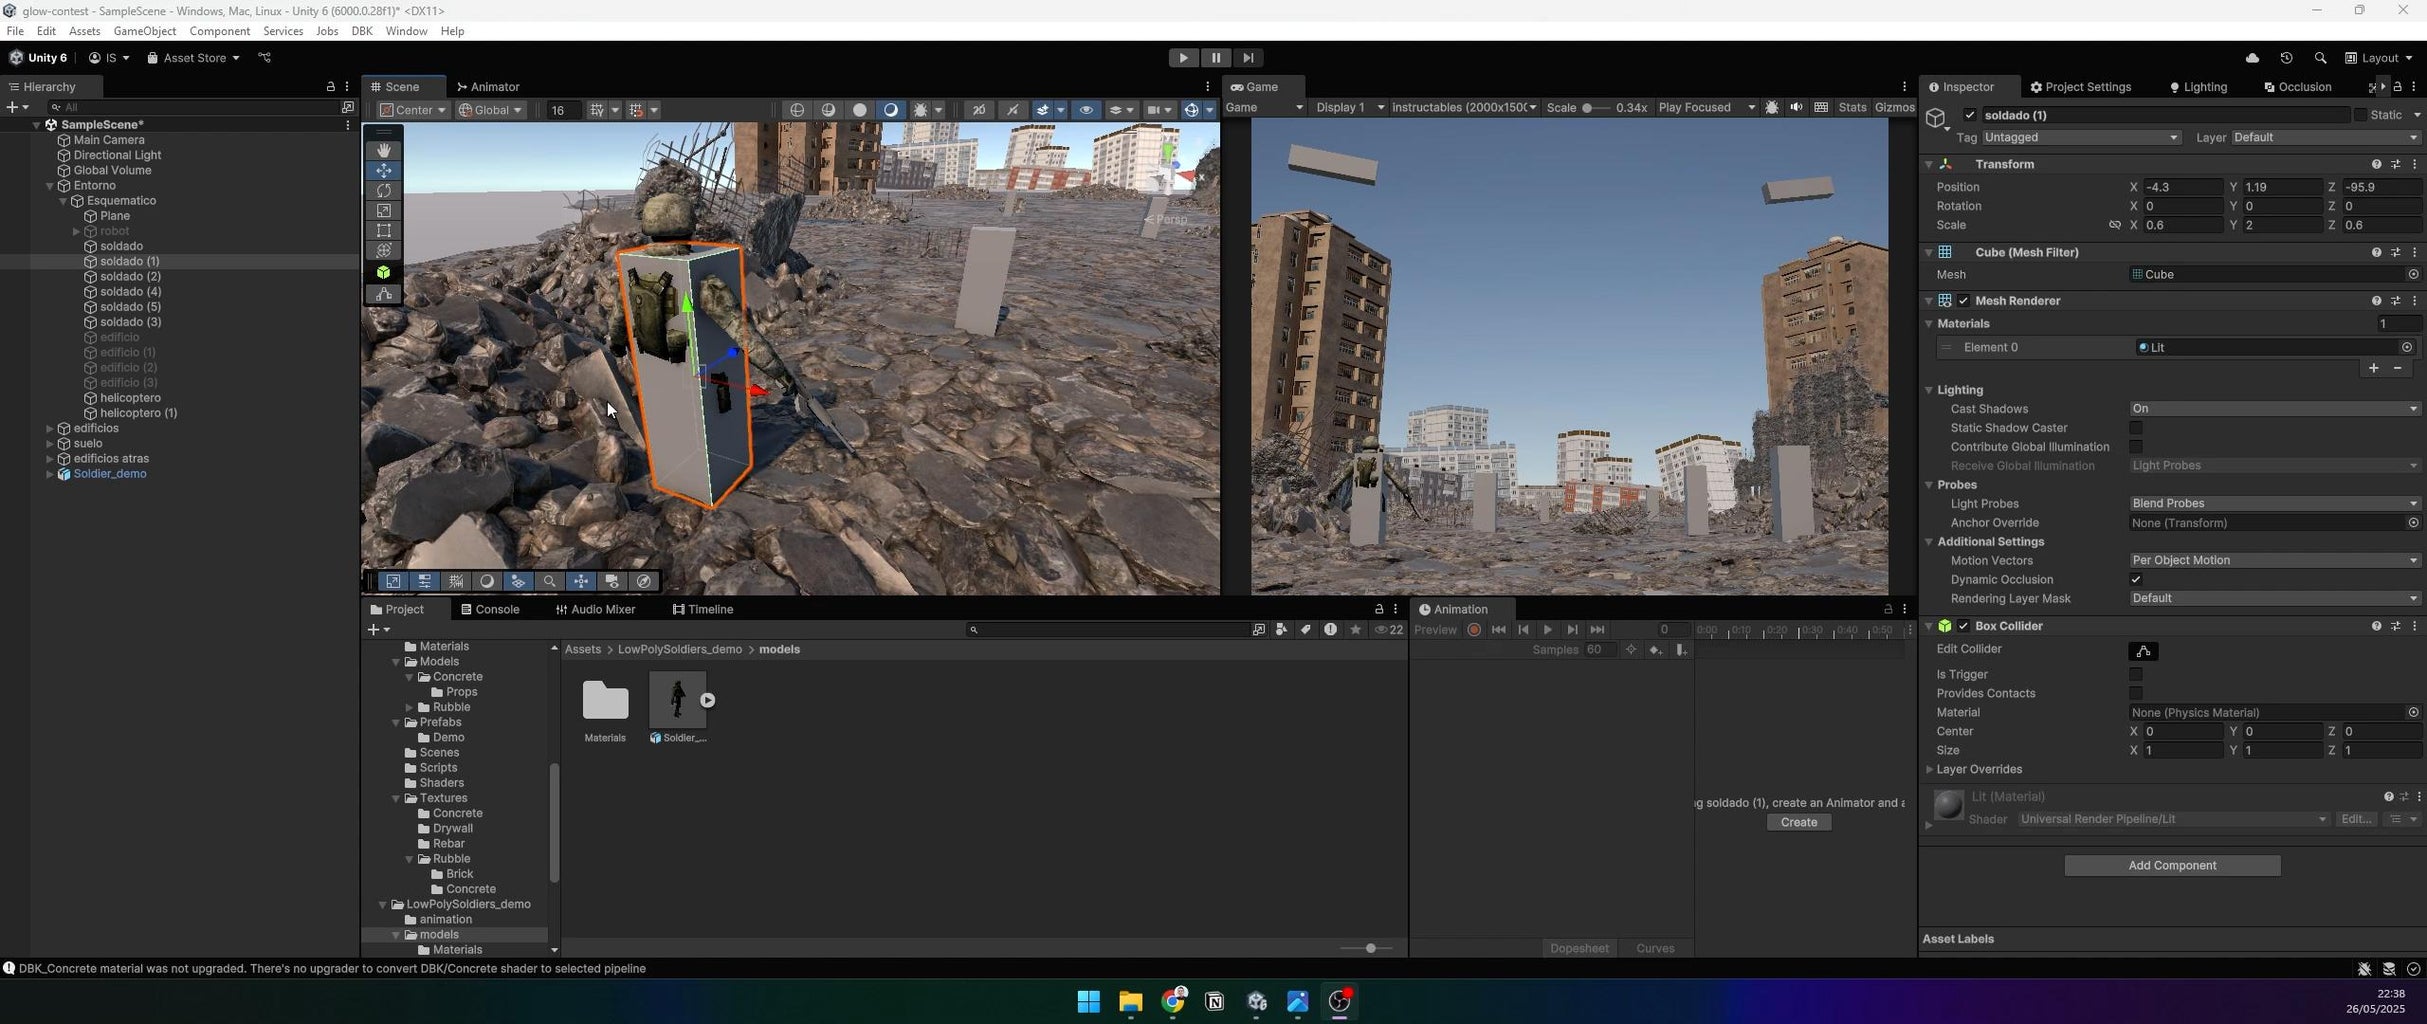
Task: Open the Tag Untagged dropdown
Action: [2081, 138]
